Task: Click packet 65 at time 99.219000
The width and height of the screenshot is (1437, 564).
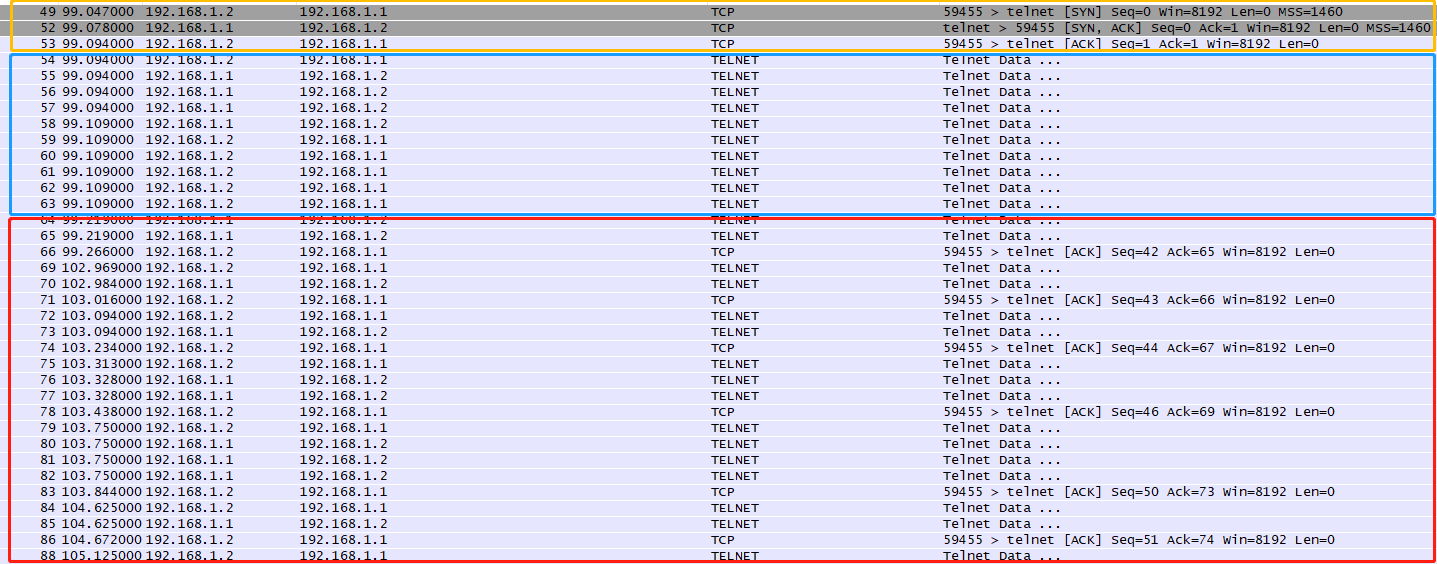Action: pos(700,236)
